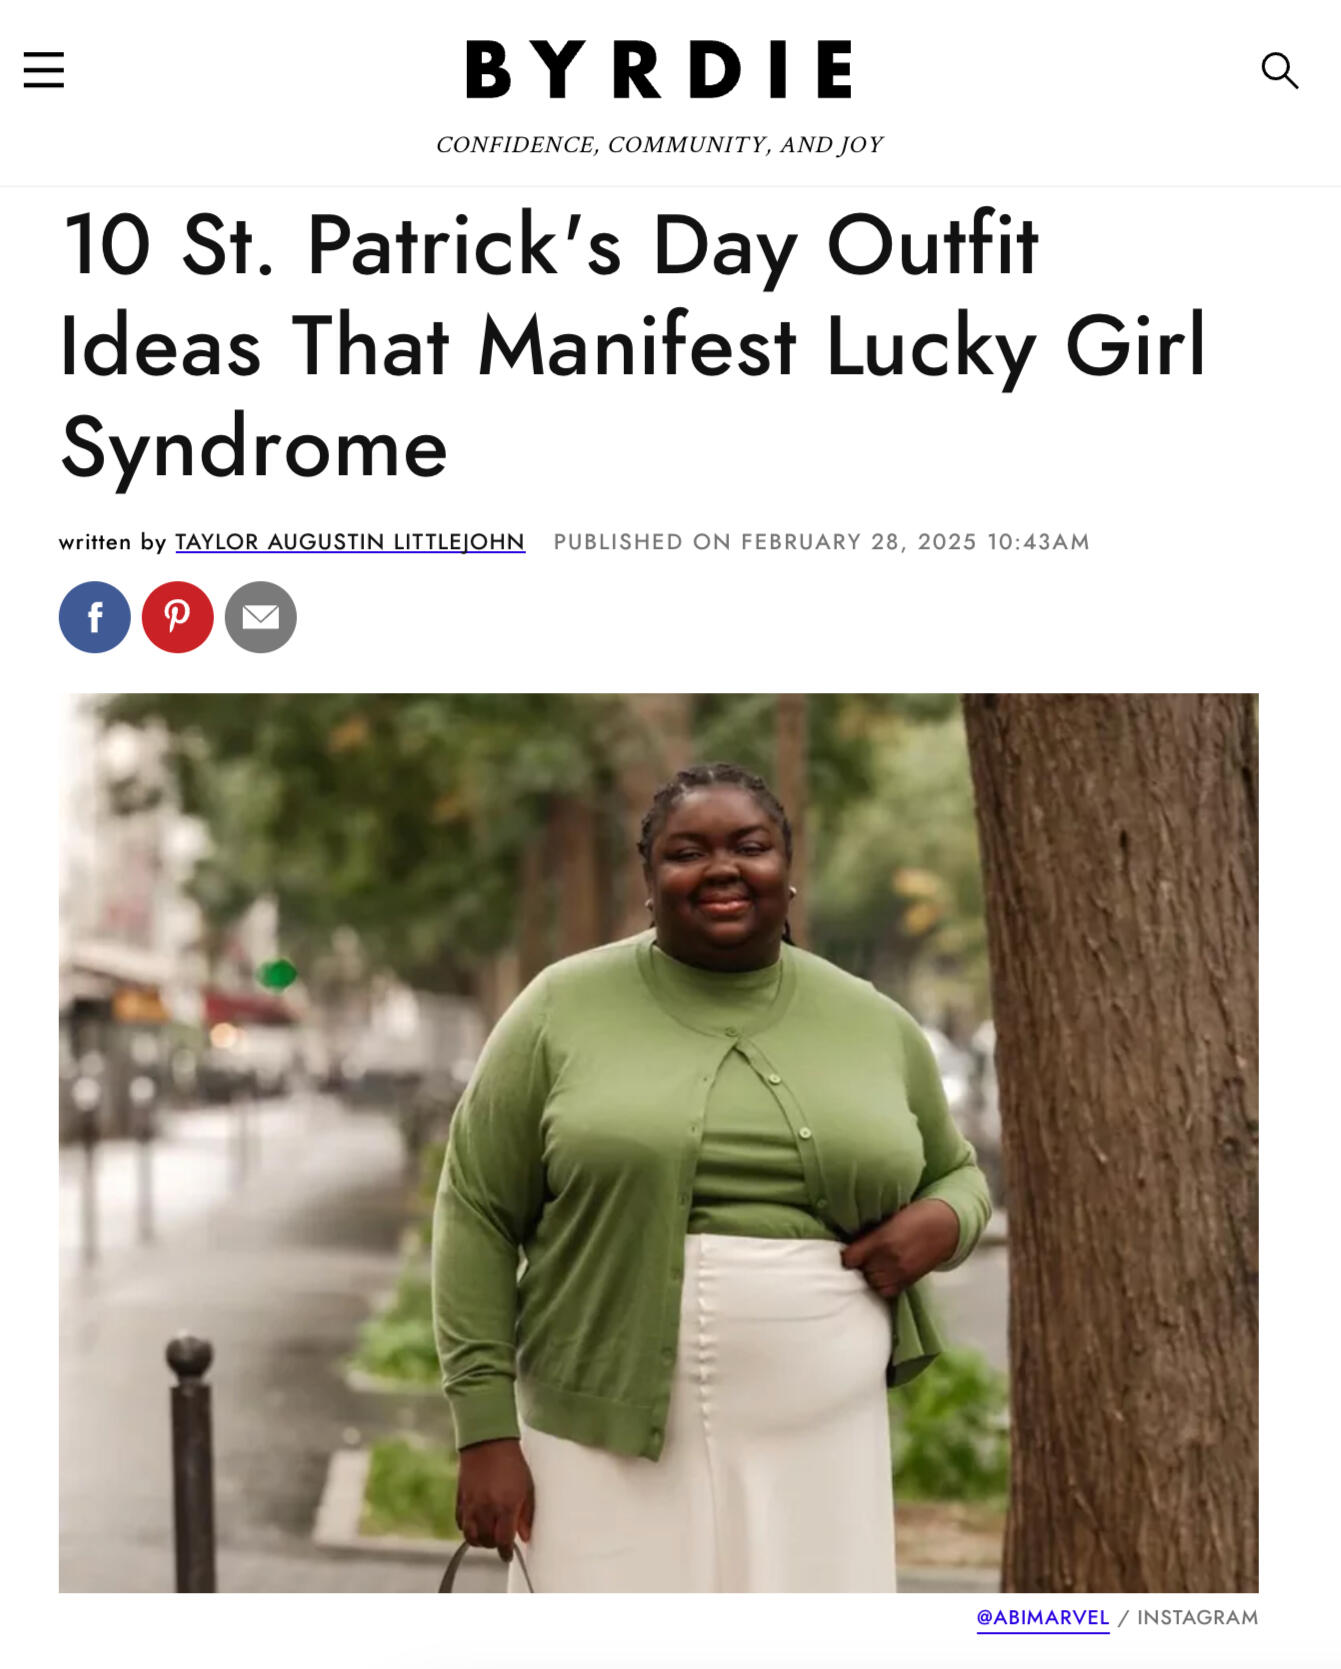
Task: Go to the Byrdie homepage logo
Action: [x=659, y=70]
